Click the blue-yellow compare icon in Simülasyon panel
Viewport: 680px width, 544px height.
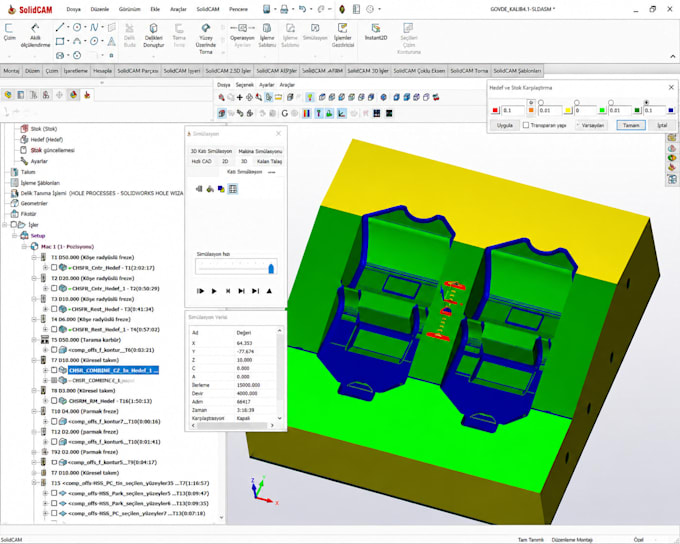[x=221, y=189]
